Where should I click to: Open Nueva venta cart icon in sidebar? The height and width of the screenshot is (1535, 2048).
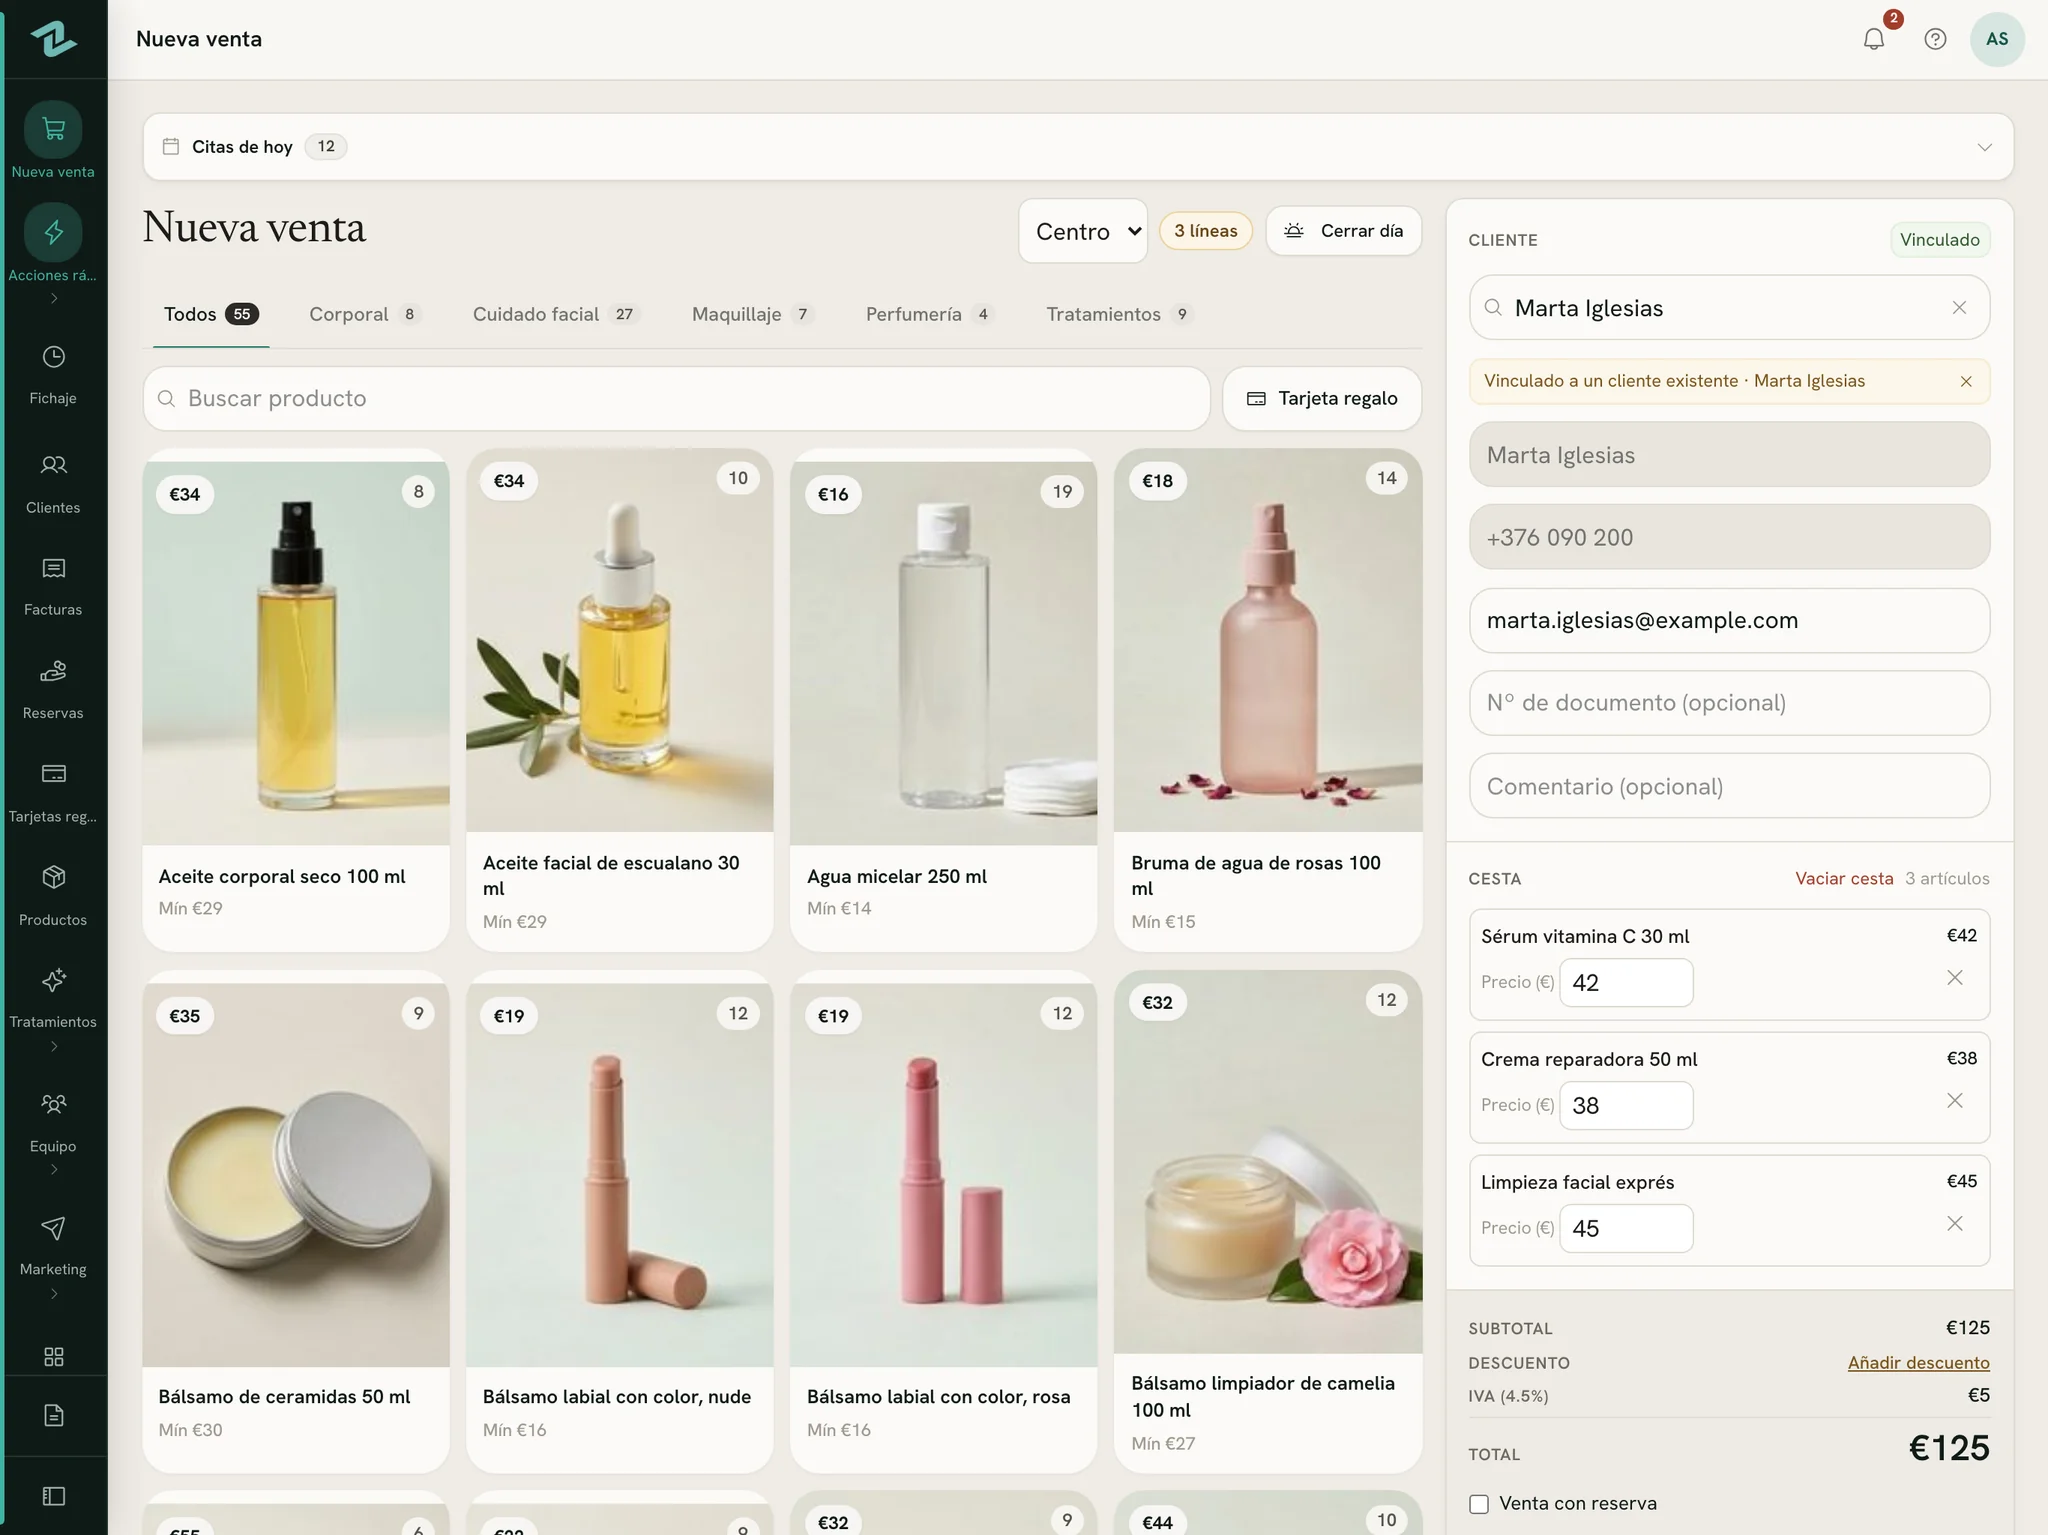[x=53, y=130]
